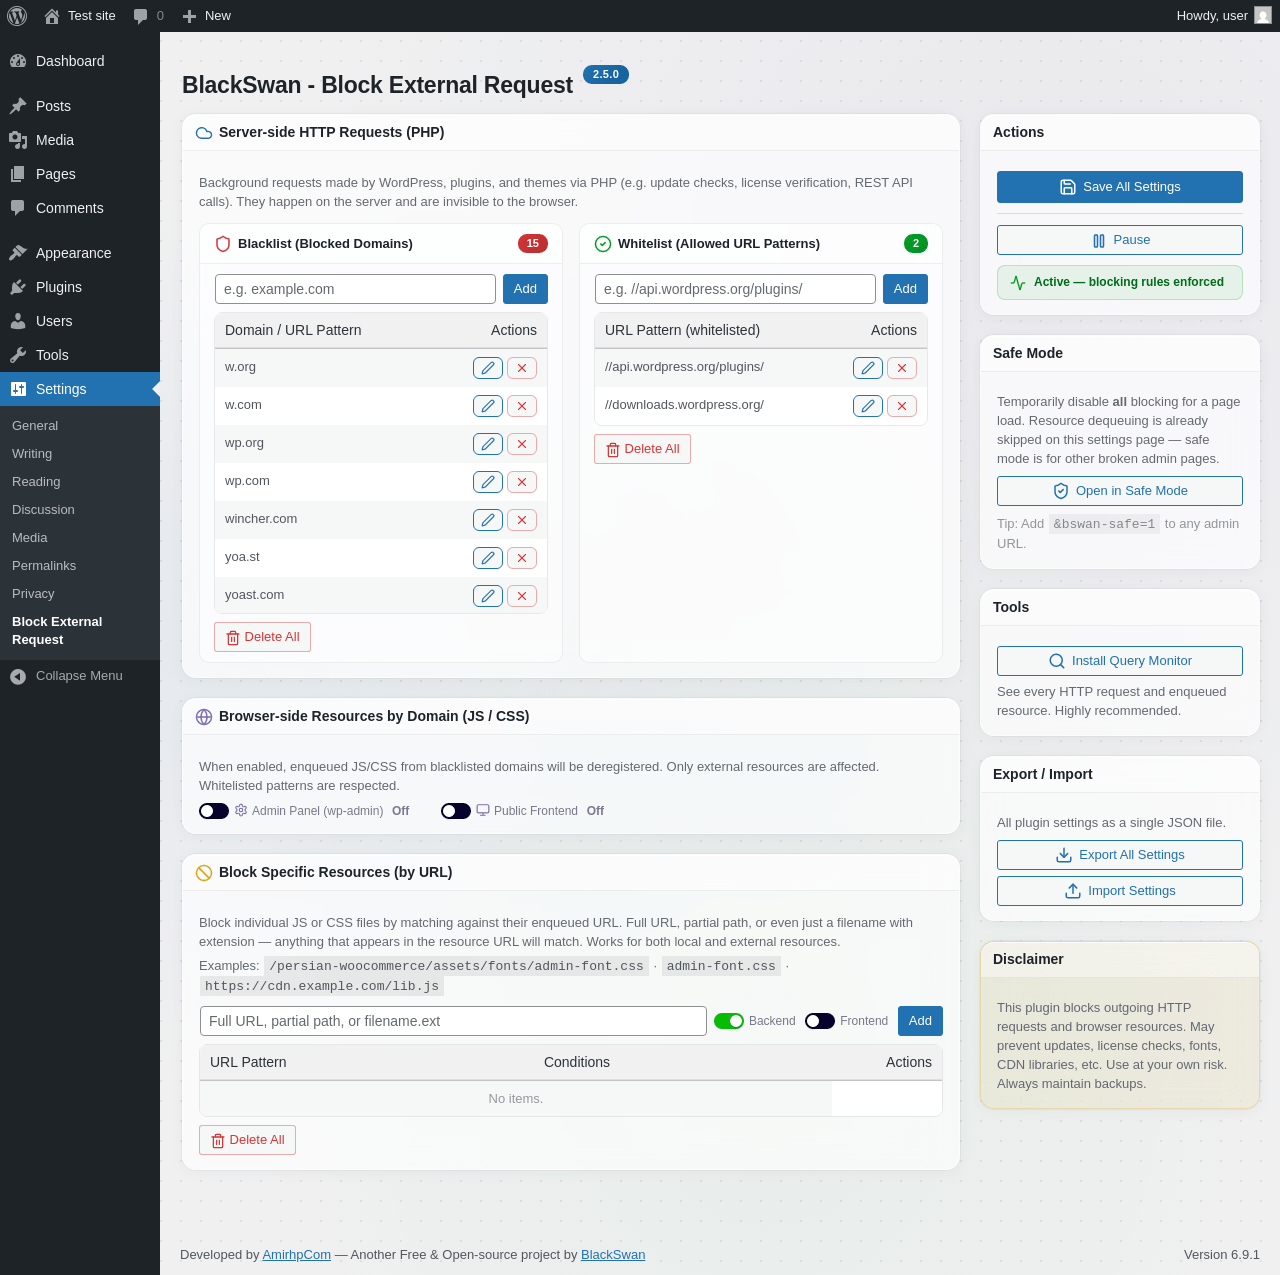Delete the wp.org blacklist entry
The height and width of the screenshot is (1275, 1280).
(x=522, y=444)
